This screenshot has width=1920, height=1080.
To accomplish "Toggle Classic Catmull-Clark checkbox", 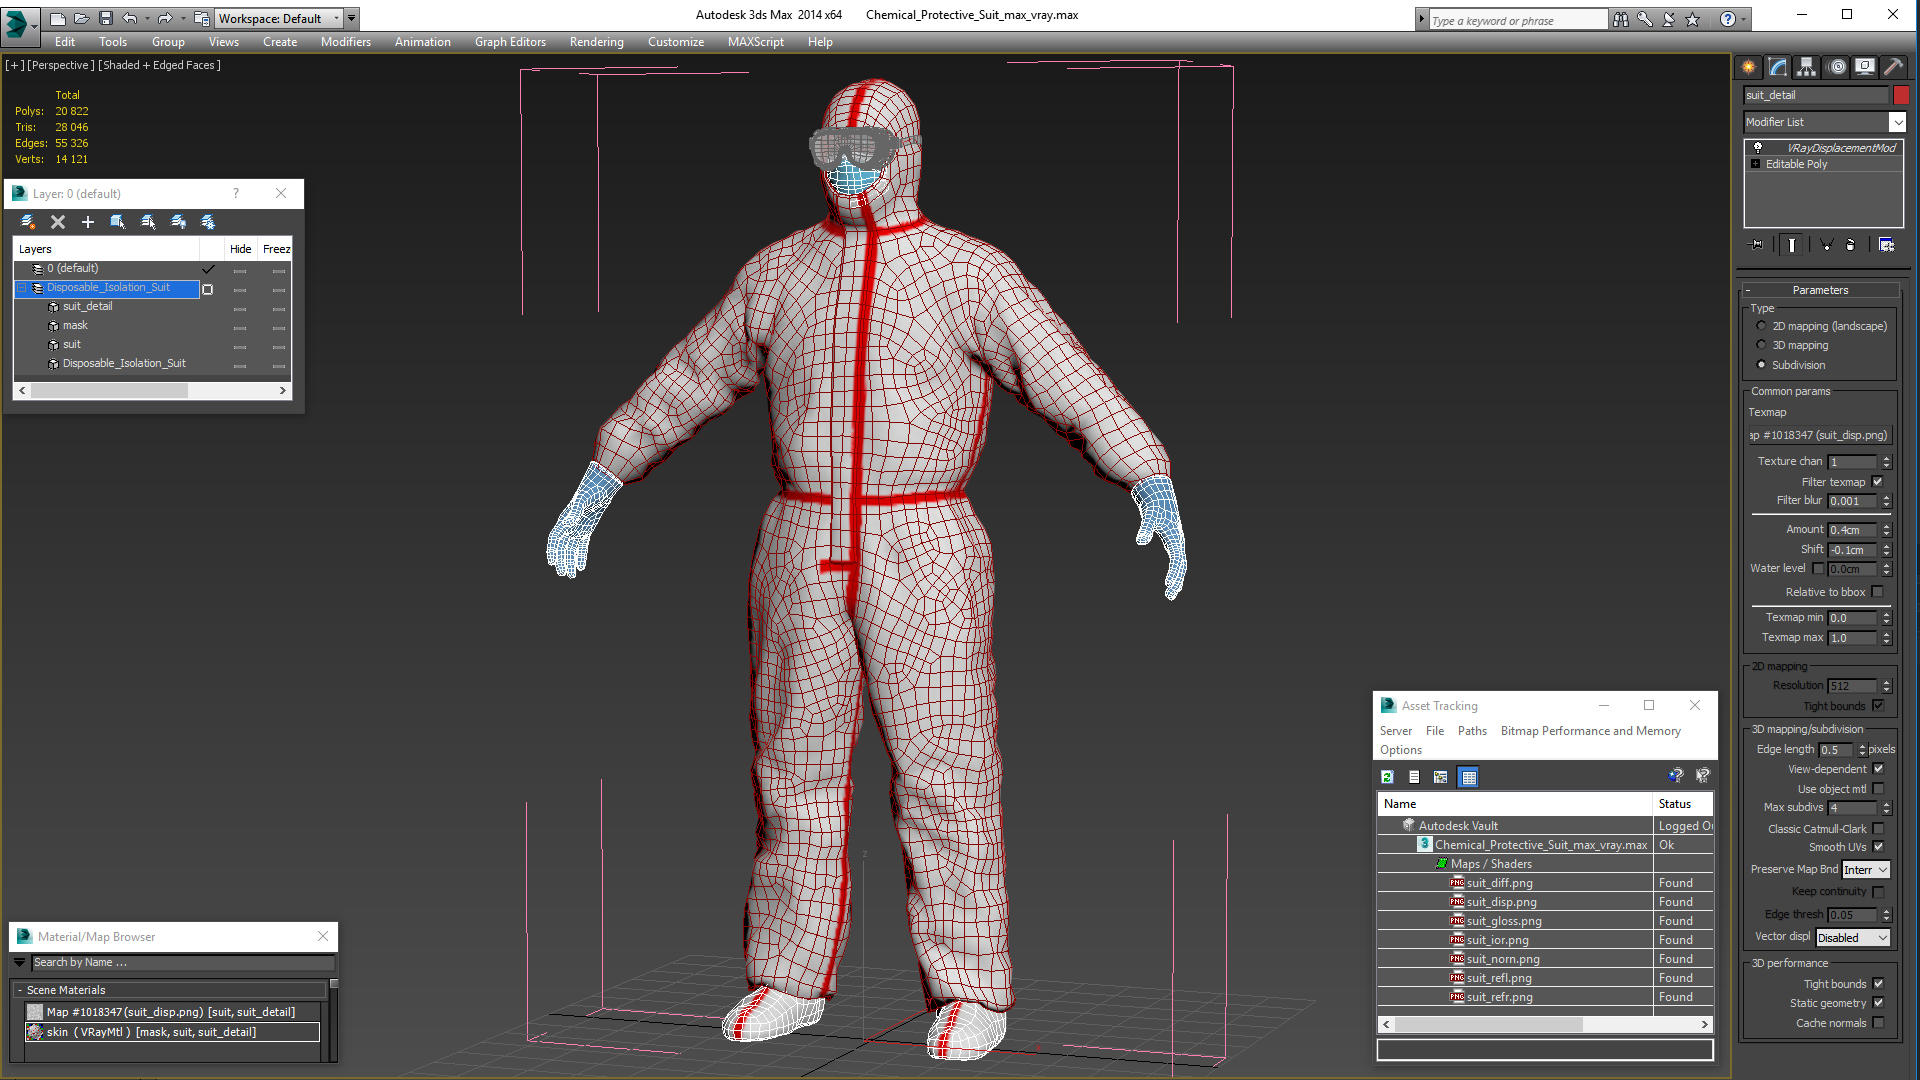I will pyautogui.click(x=1878, y=829).
